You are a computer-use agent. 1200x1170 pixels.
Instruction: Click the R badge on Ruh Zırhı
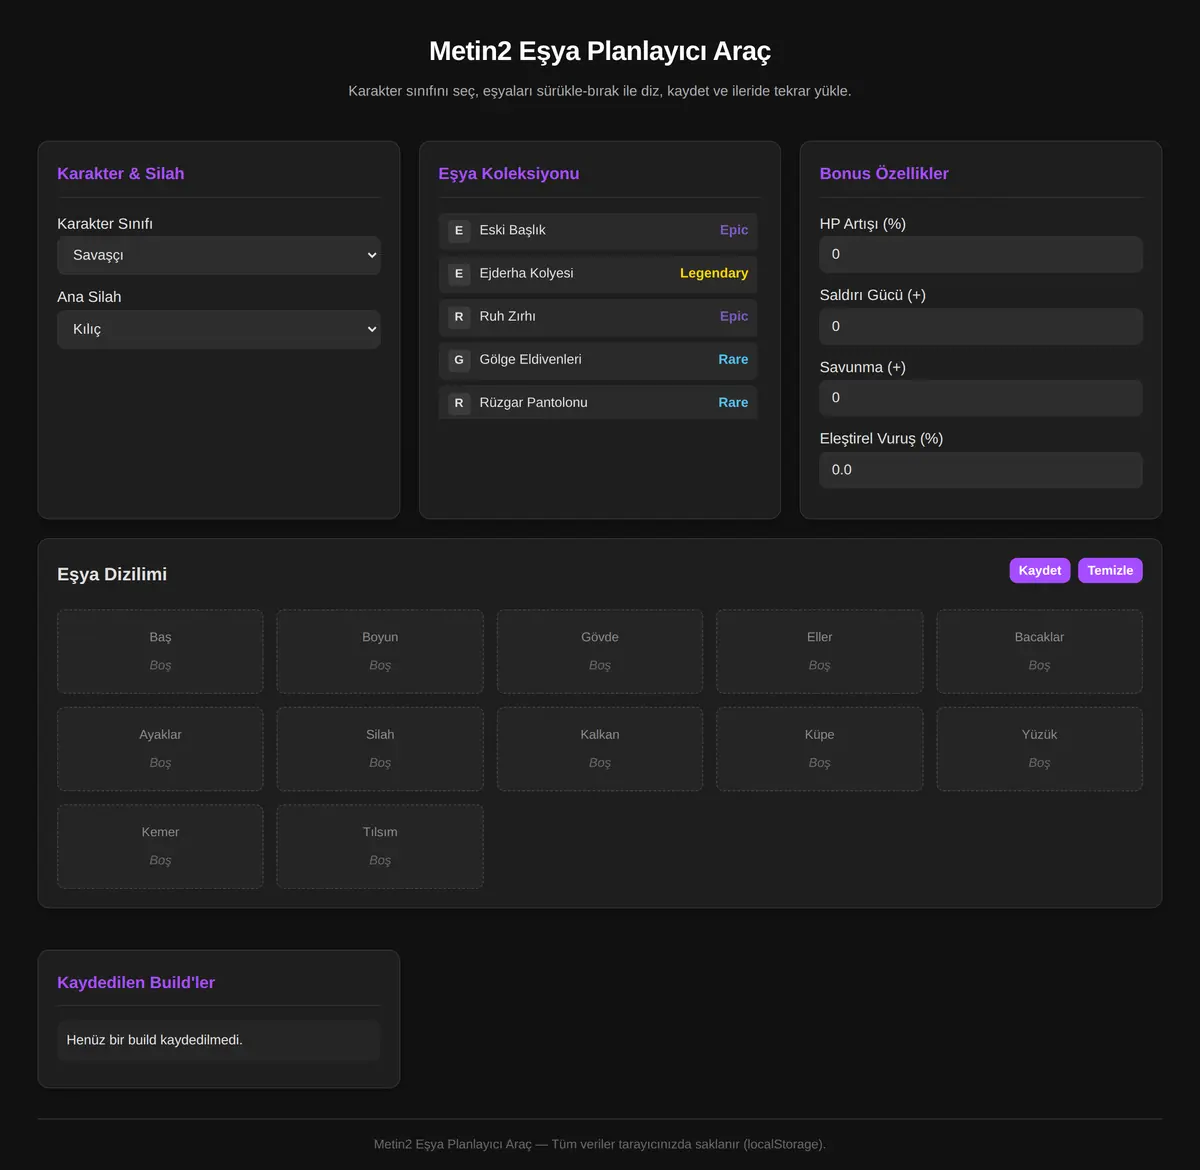[x=459, y=316]
